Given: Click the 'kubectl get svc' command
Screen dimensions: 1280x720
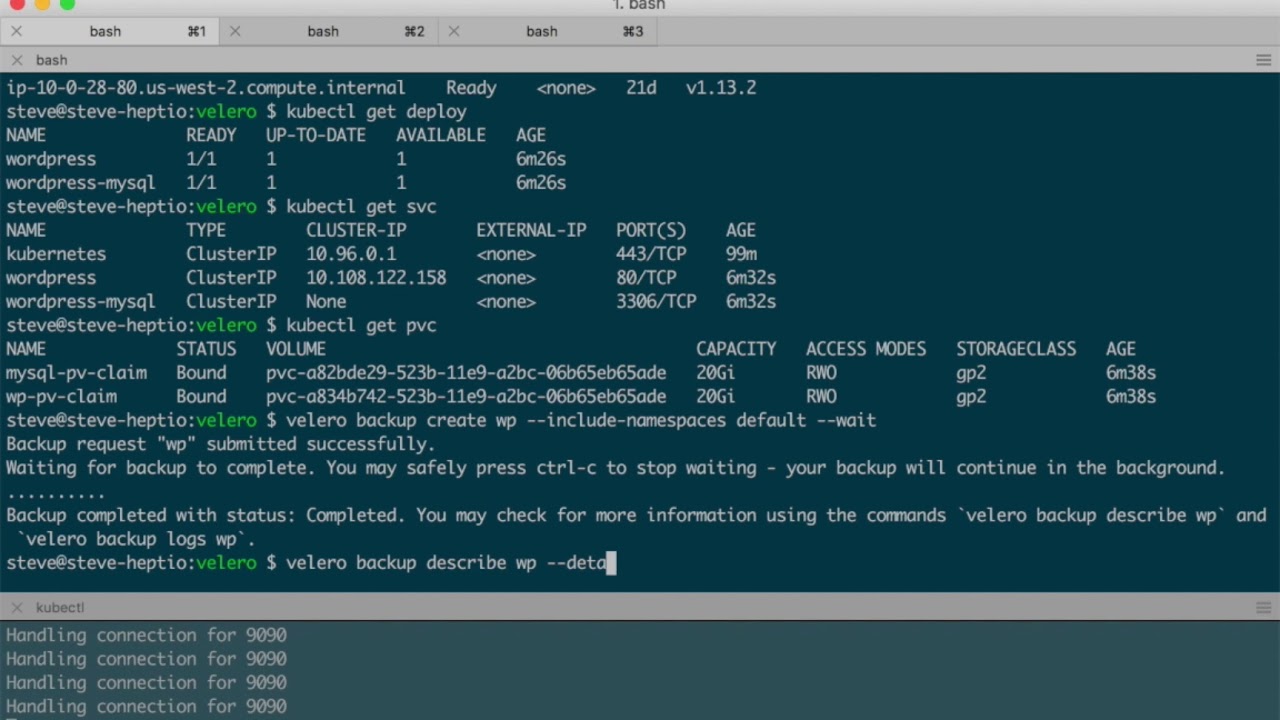Looking at the screenshot, I should pos(361,207).
